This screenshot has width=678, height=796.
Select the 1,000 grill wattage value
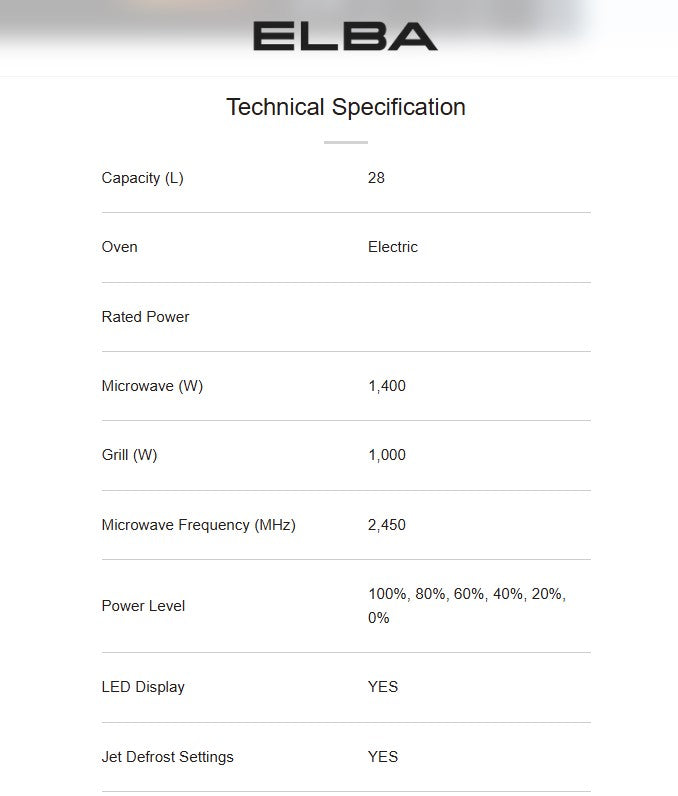386,455
